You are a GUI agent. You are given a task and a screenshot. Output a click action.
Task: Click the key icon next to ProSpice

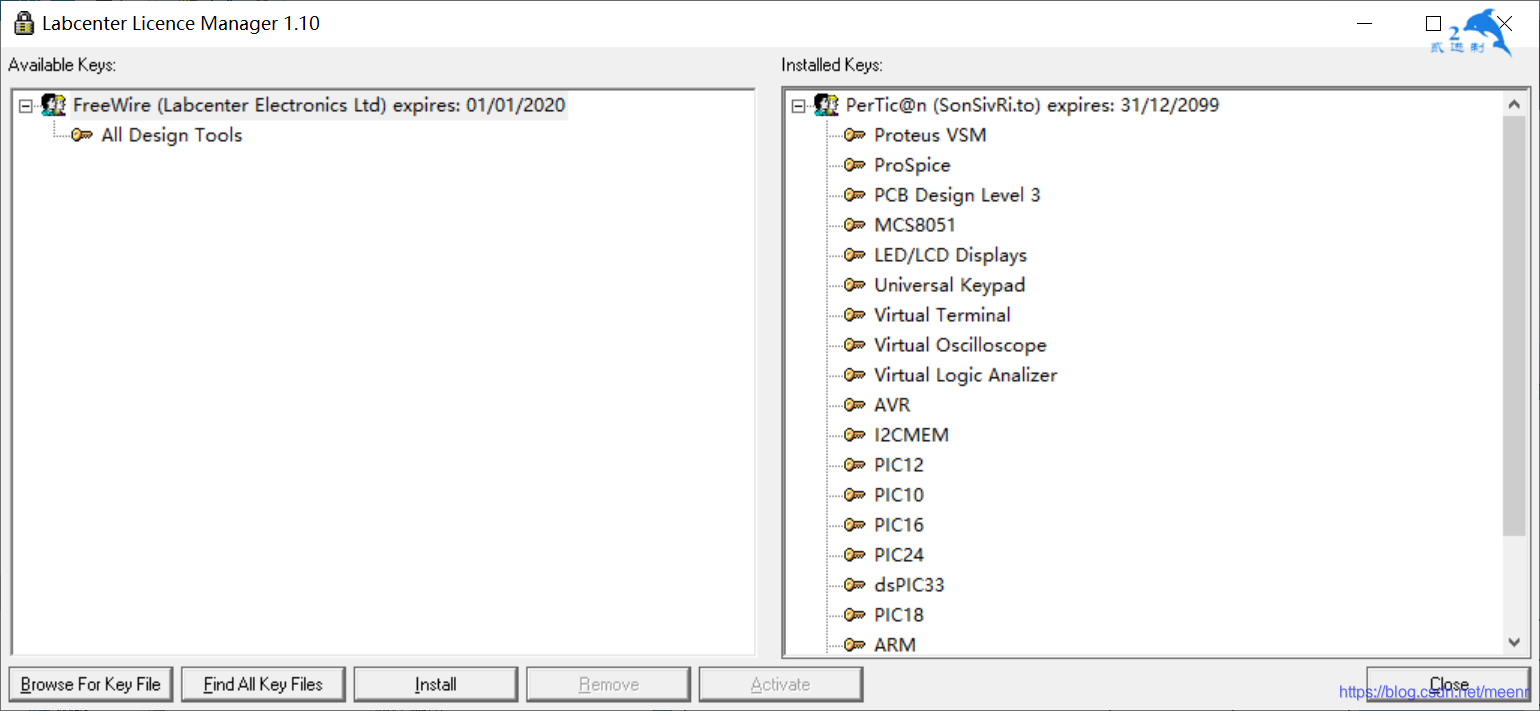[855, 165]
